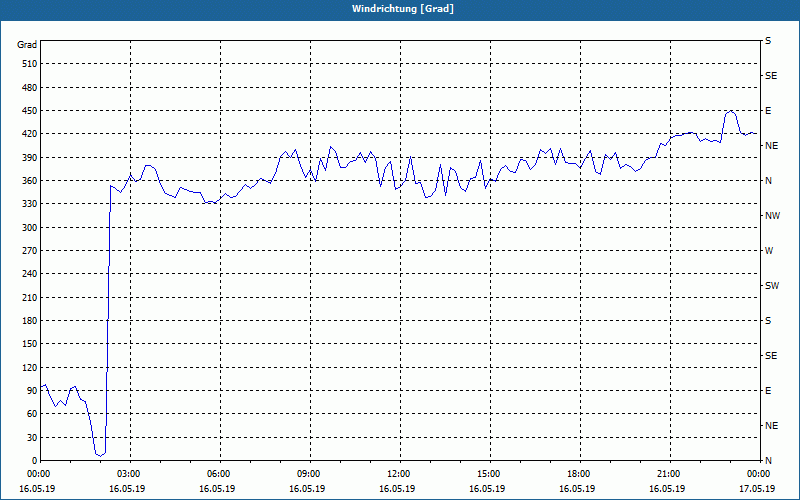Screen dimensions: 800x500
Task: Select the 06:00 time label
Action: pyautogui.click(x=217, y=474)
